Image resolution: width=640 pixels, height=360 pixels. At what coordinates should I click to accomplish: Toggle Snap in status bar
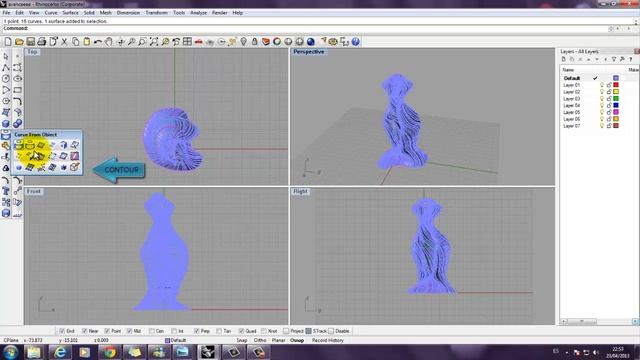242,340
